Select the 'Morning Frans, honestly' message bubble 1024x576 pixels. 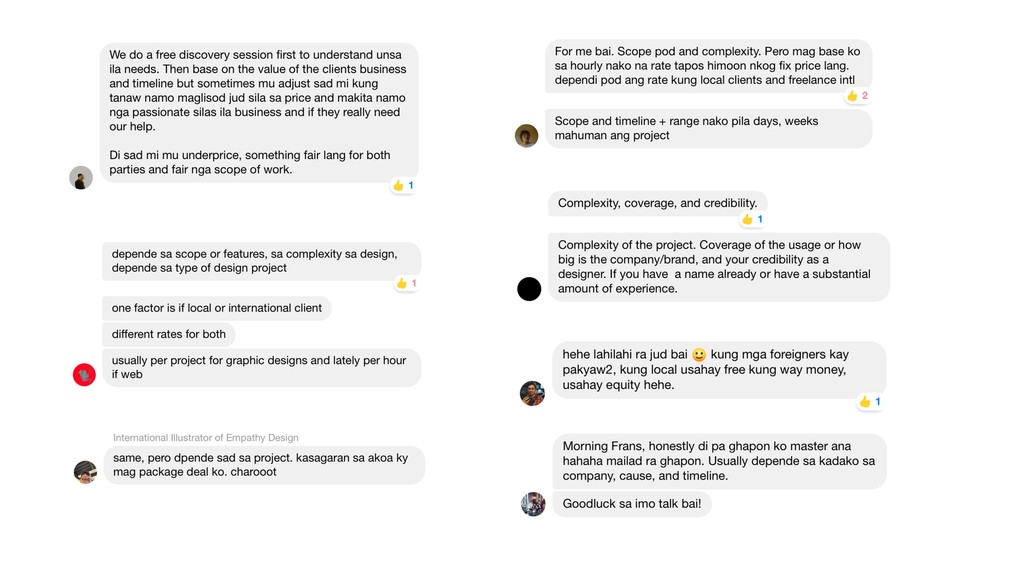click(x=719, y=461)
